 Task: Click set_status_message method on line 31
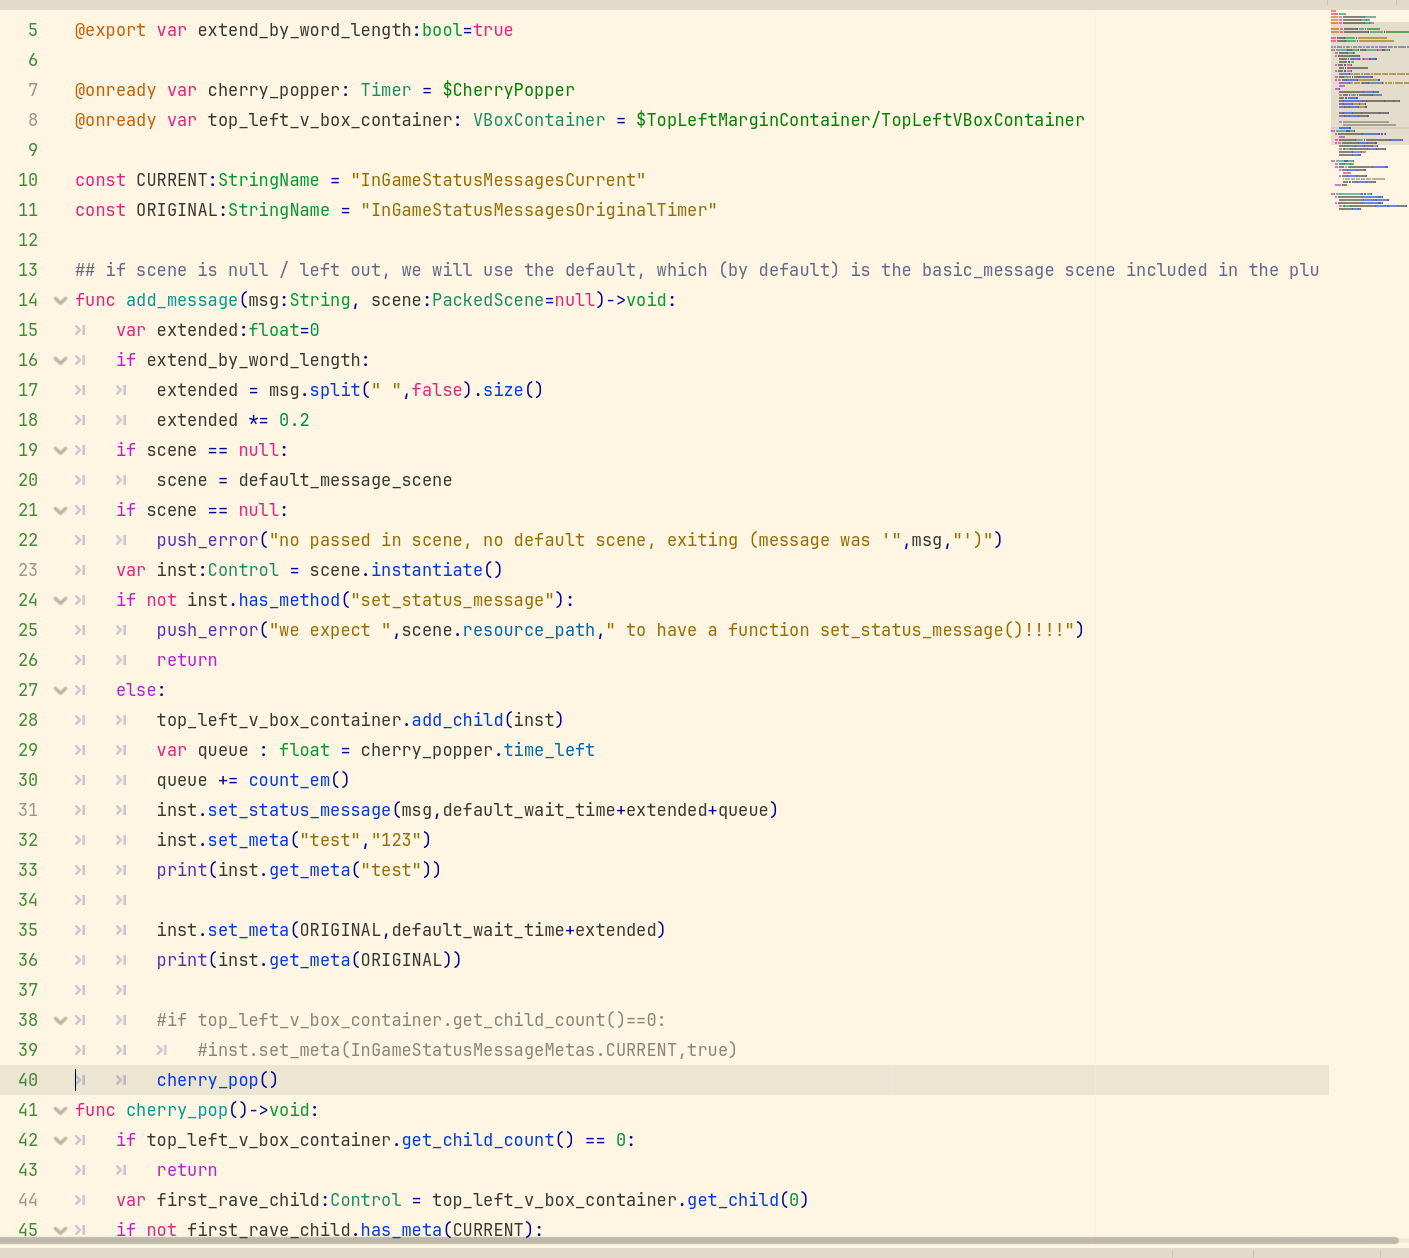pyautogui.click(x=299, y=810)
